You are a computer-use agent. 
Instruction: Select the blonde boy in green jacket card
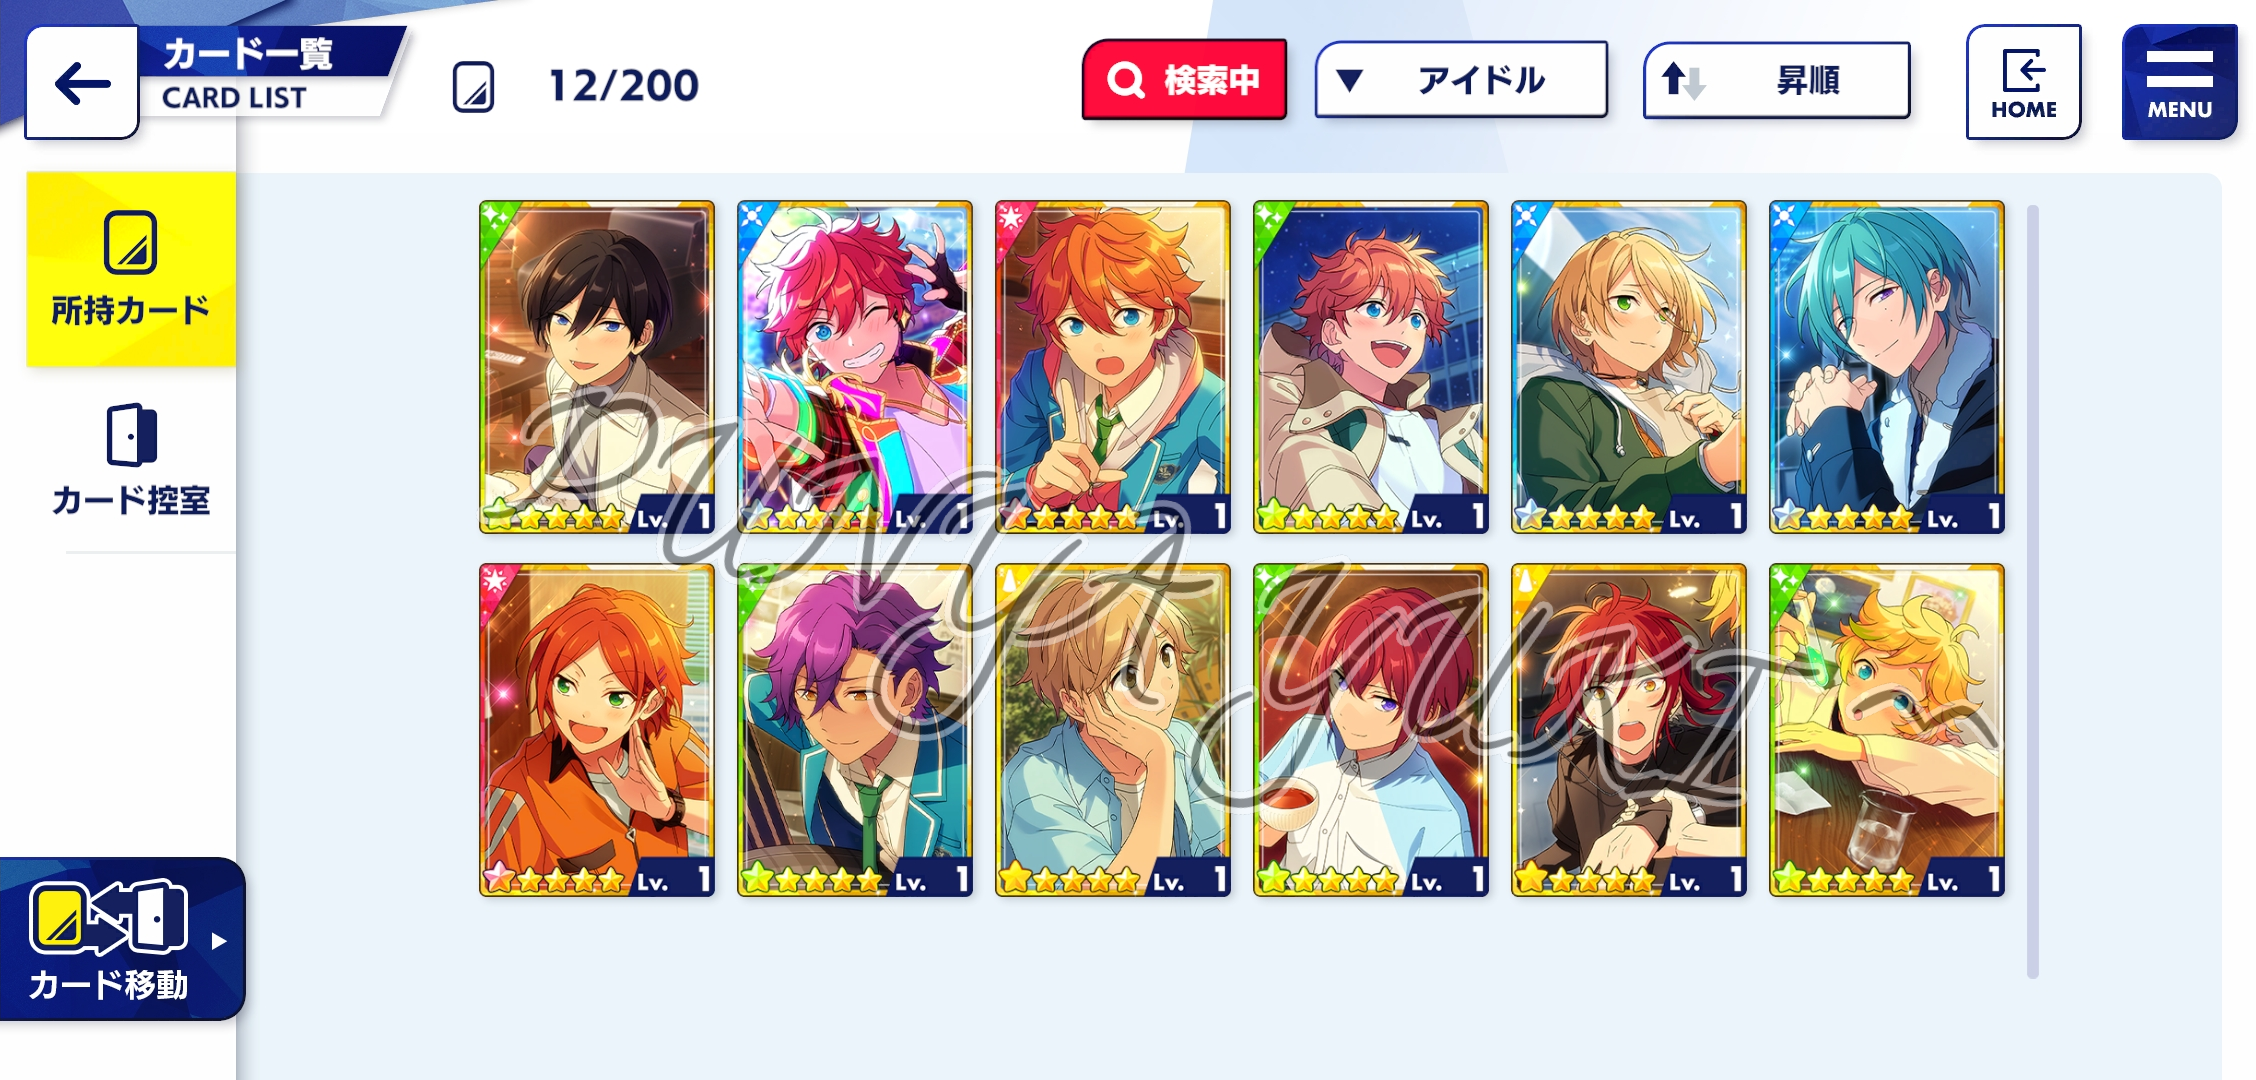coord(1629,367)
